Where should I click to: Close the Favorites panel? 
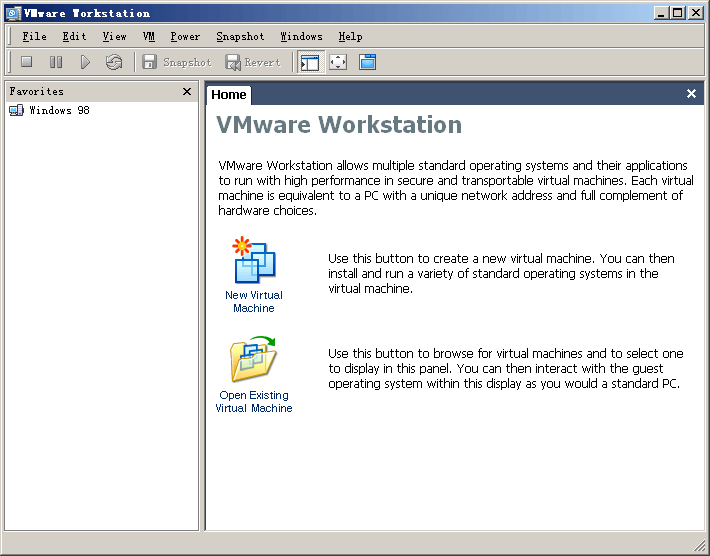point(187,91)
